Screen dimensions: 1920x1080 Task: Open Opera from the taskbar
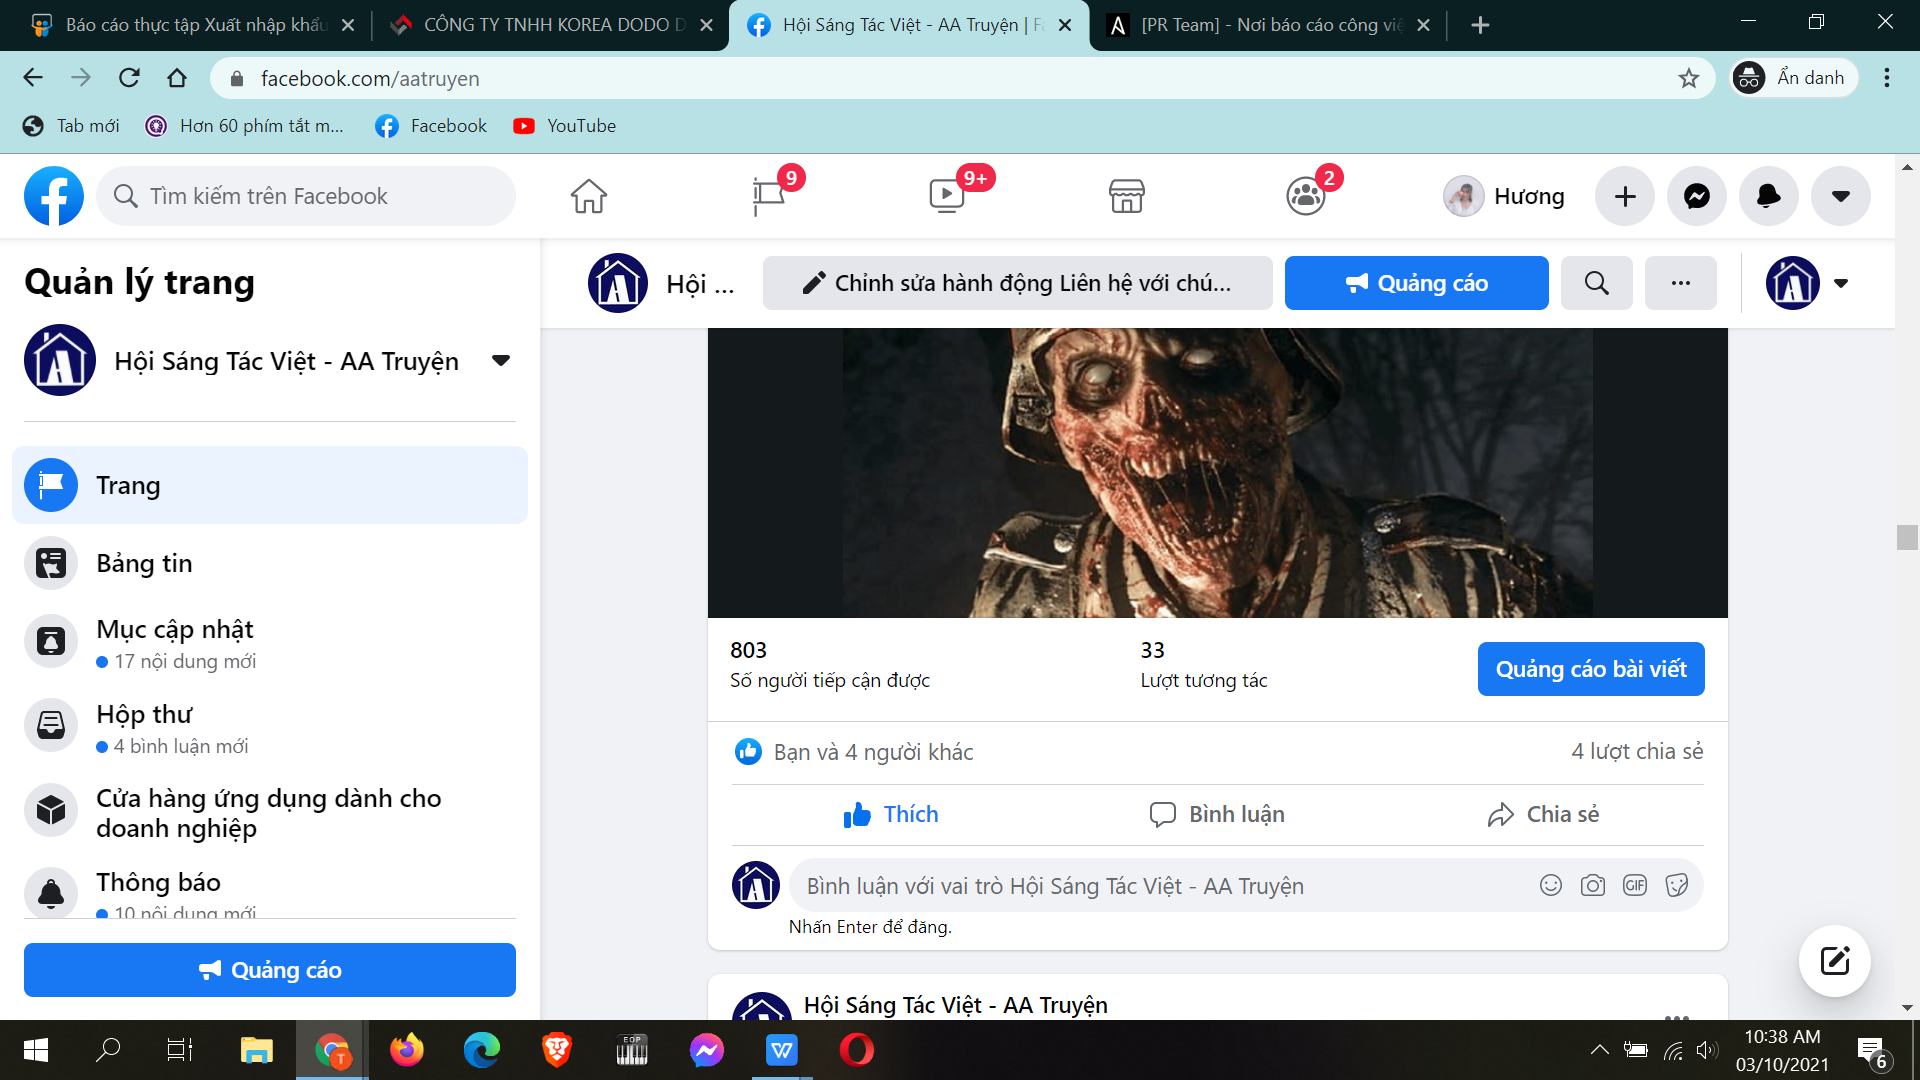[x=857, y=1050]
